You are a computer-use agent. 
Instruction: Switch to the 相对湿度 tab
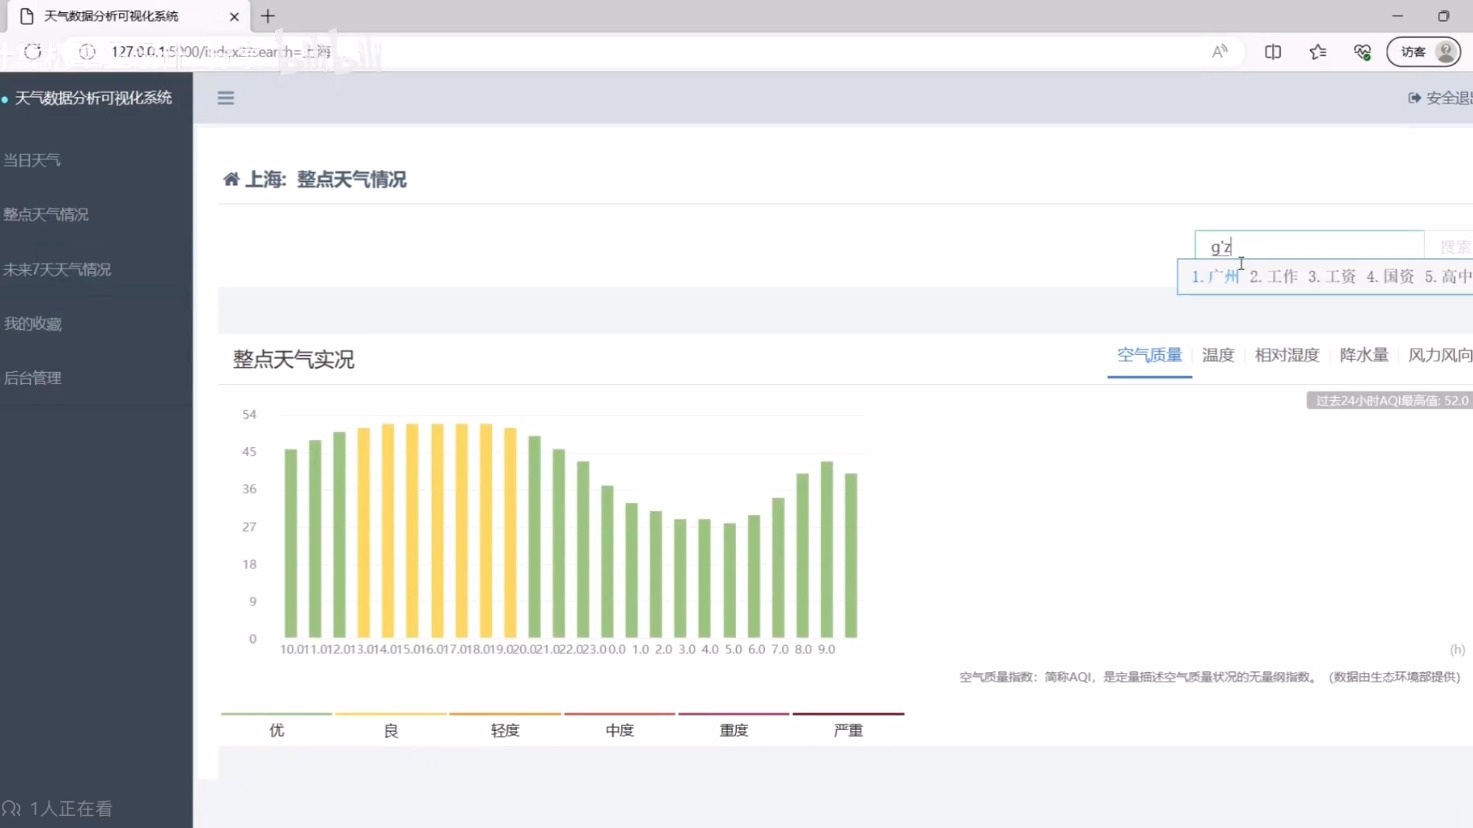click(1287, 355)
